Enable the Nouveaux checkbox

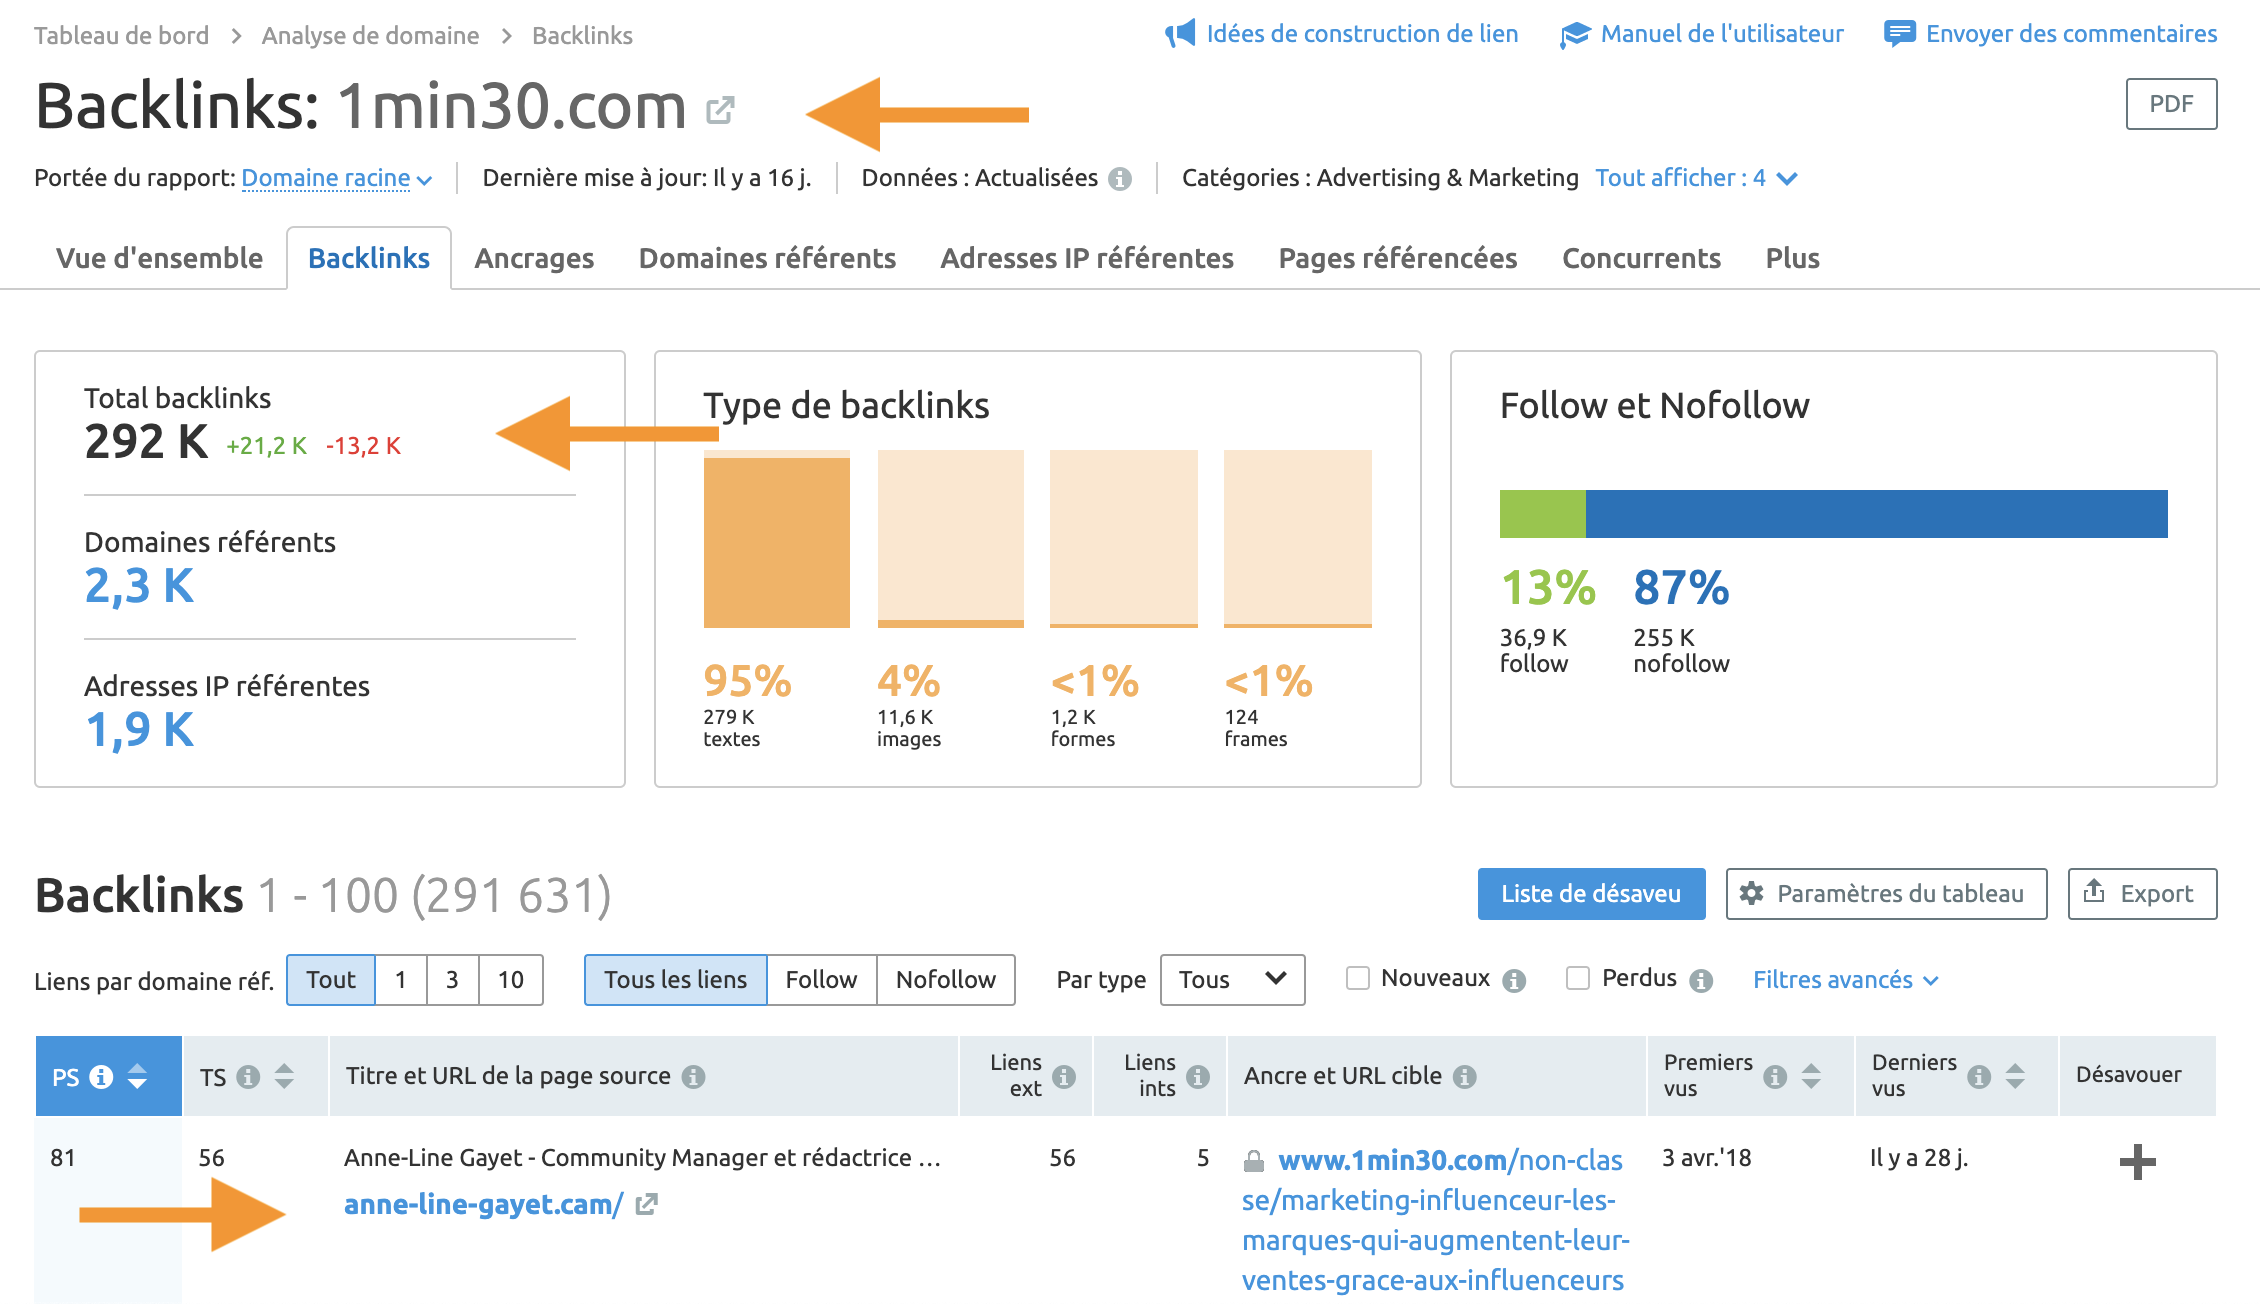pos(1358,978)
